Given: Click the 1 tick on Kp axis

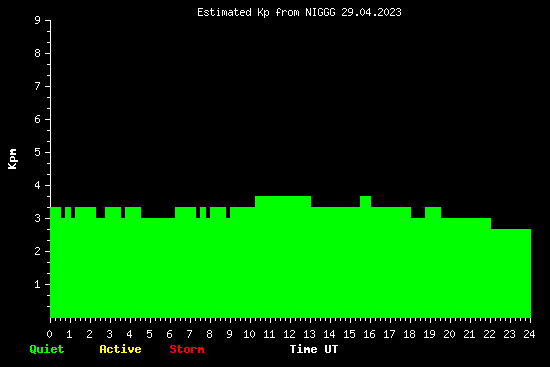Looking at the screenshot, I should click(x=38, y=284).
